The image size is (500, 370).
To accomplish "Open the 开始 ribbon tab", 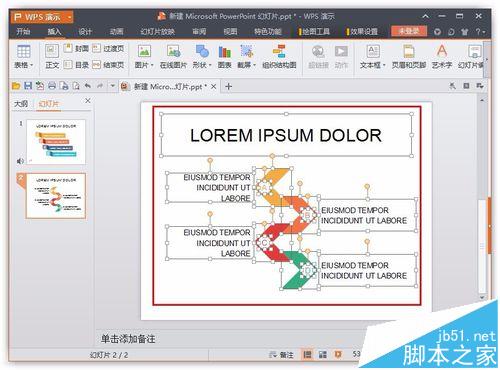I will (x=23, y=32).
